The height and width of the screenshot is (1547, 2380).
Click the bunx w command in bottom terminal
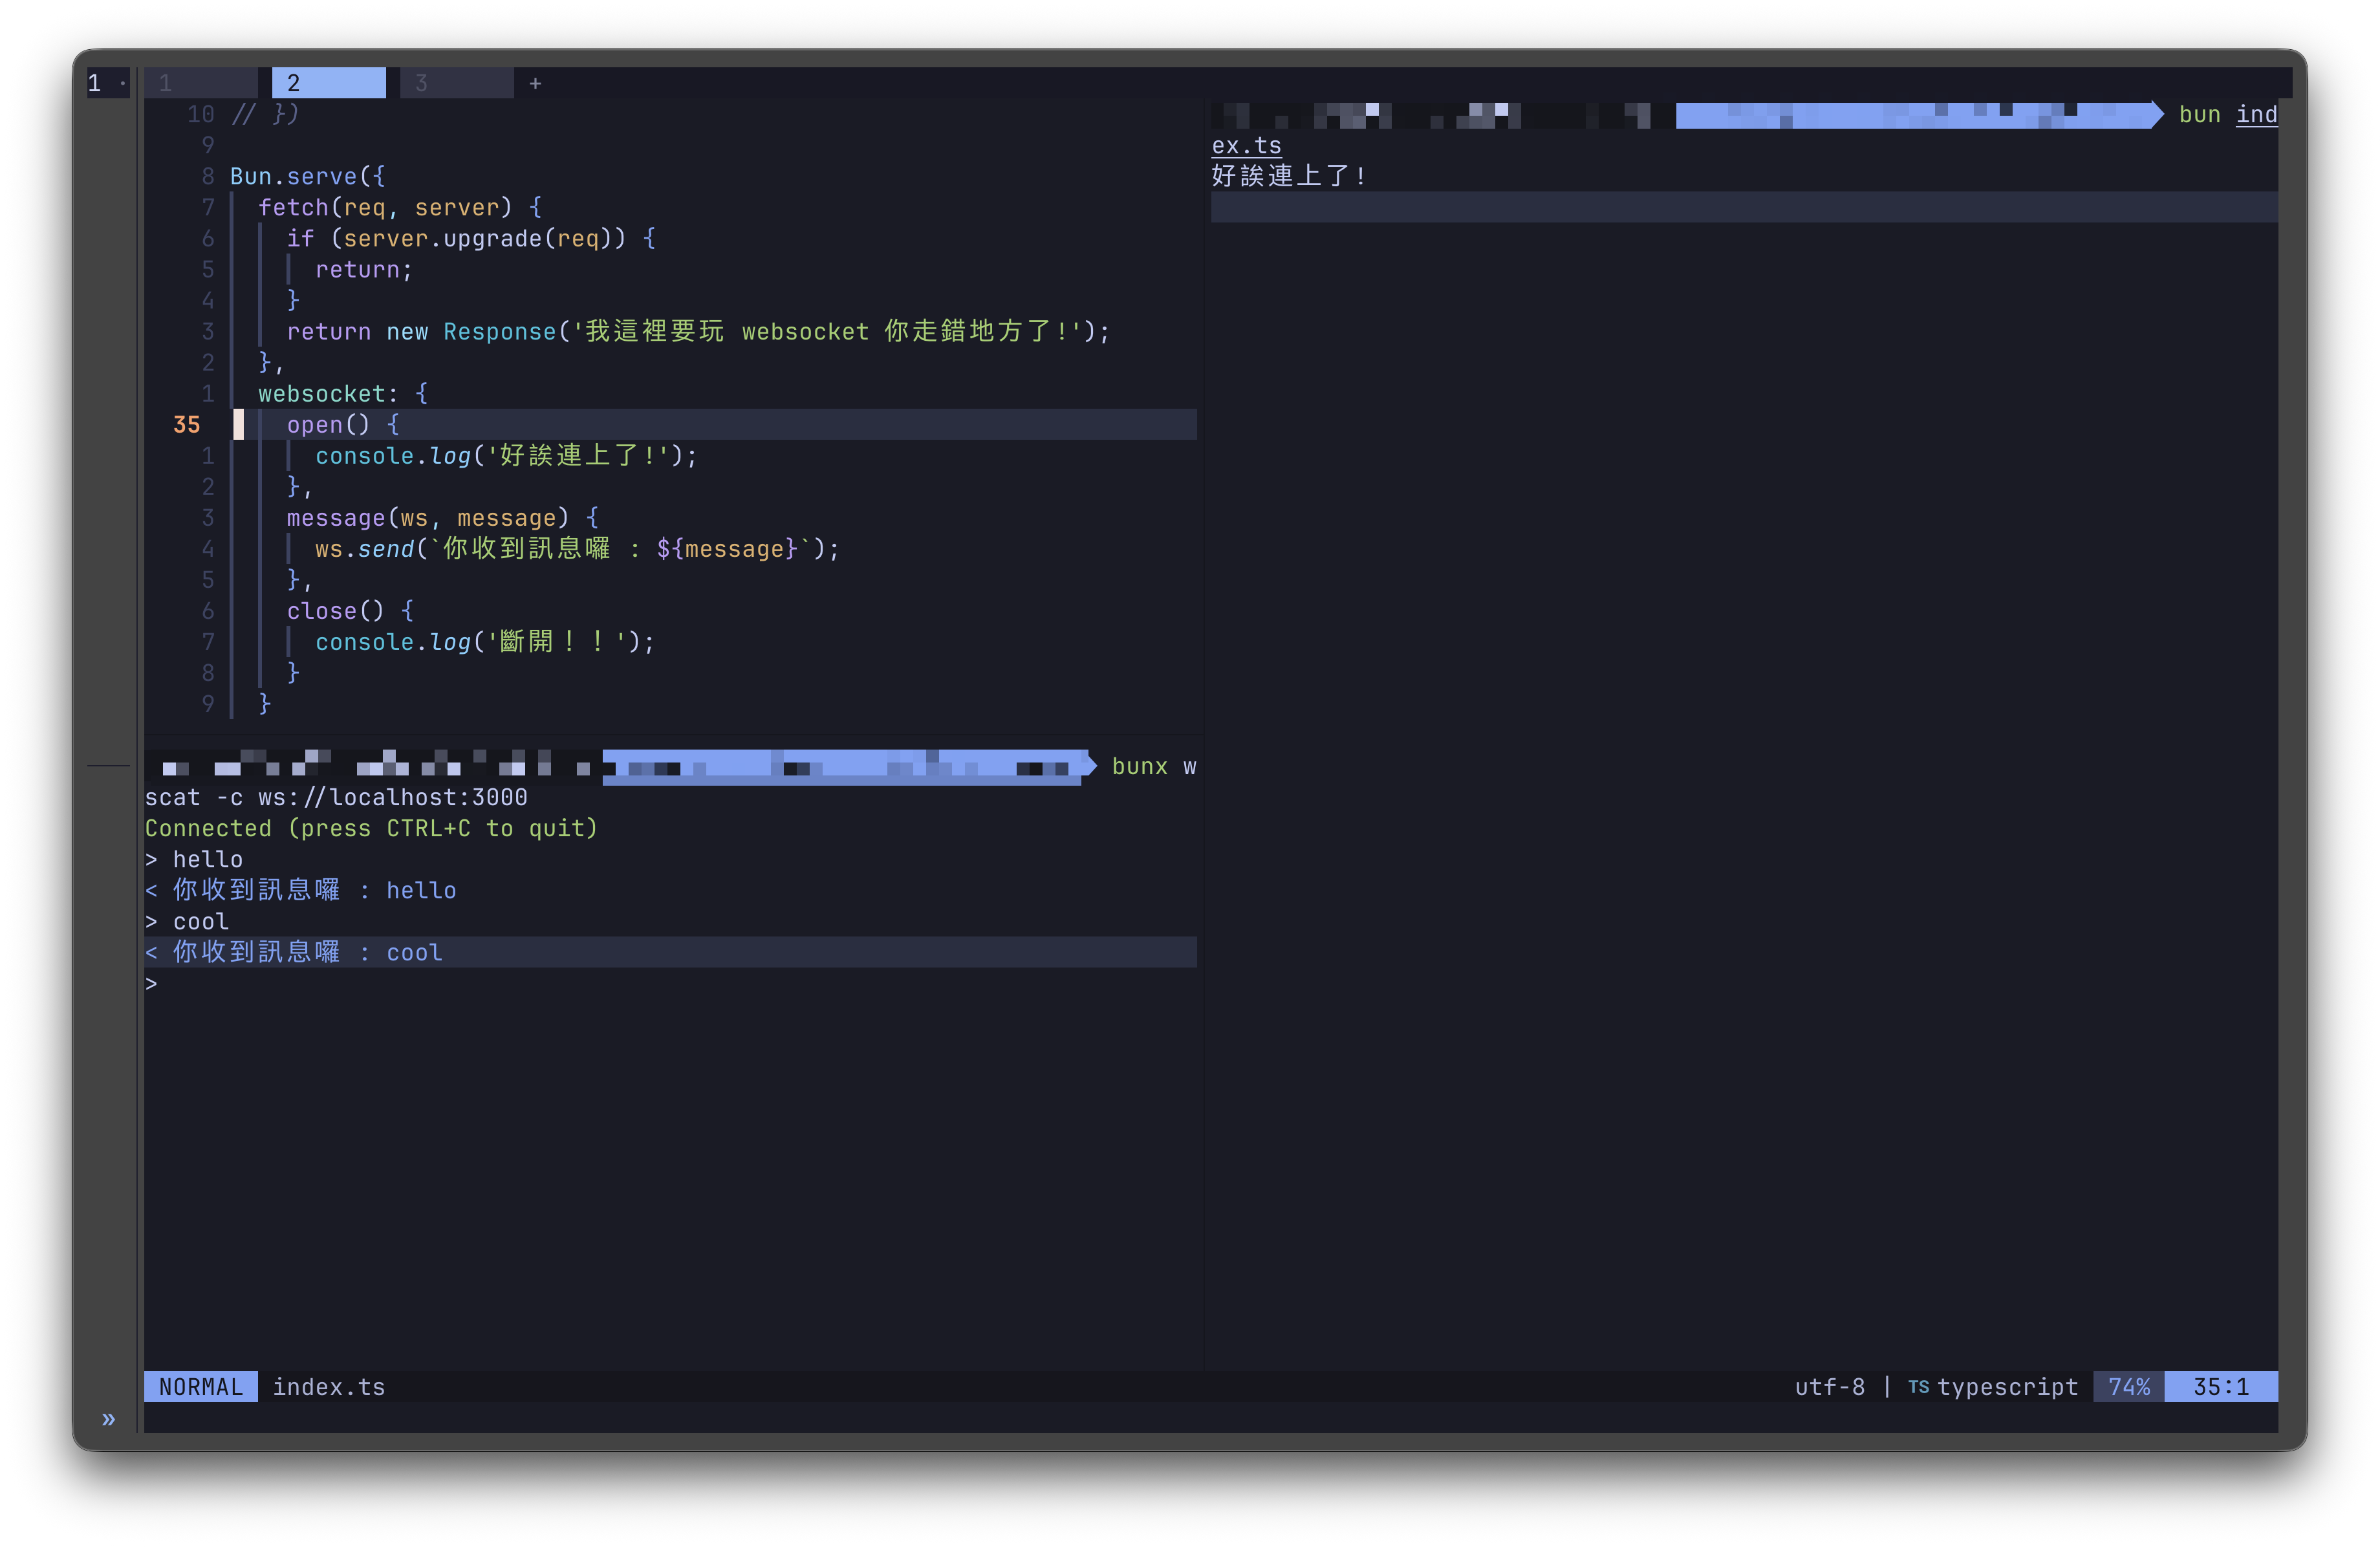click(1154, 766)
